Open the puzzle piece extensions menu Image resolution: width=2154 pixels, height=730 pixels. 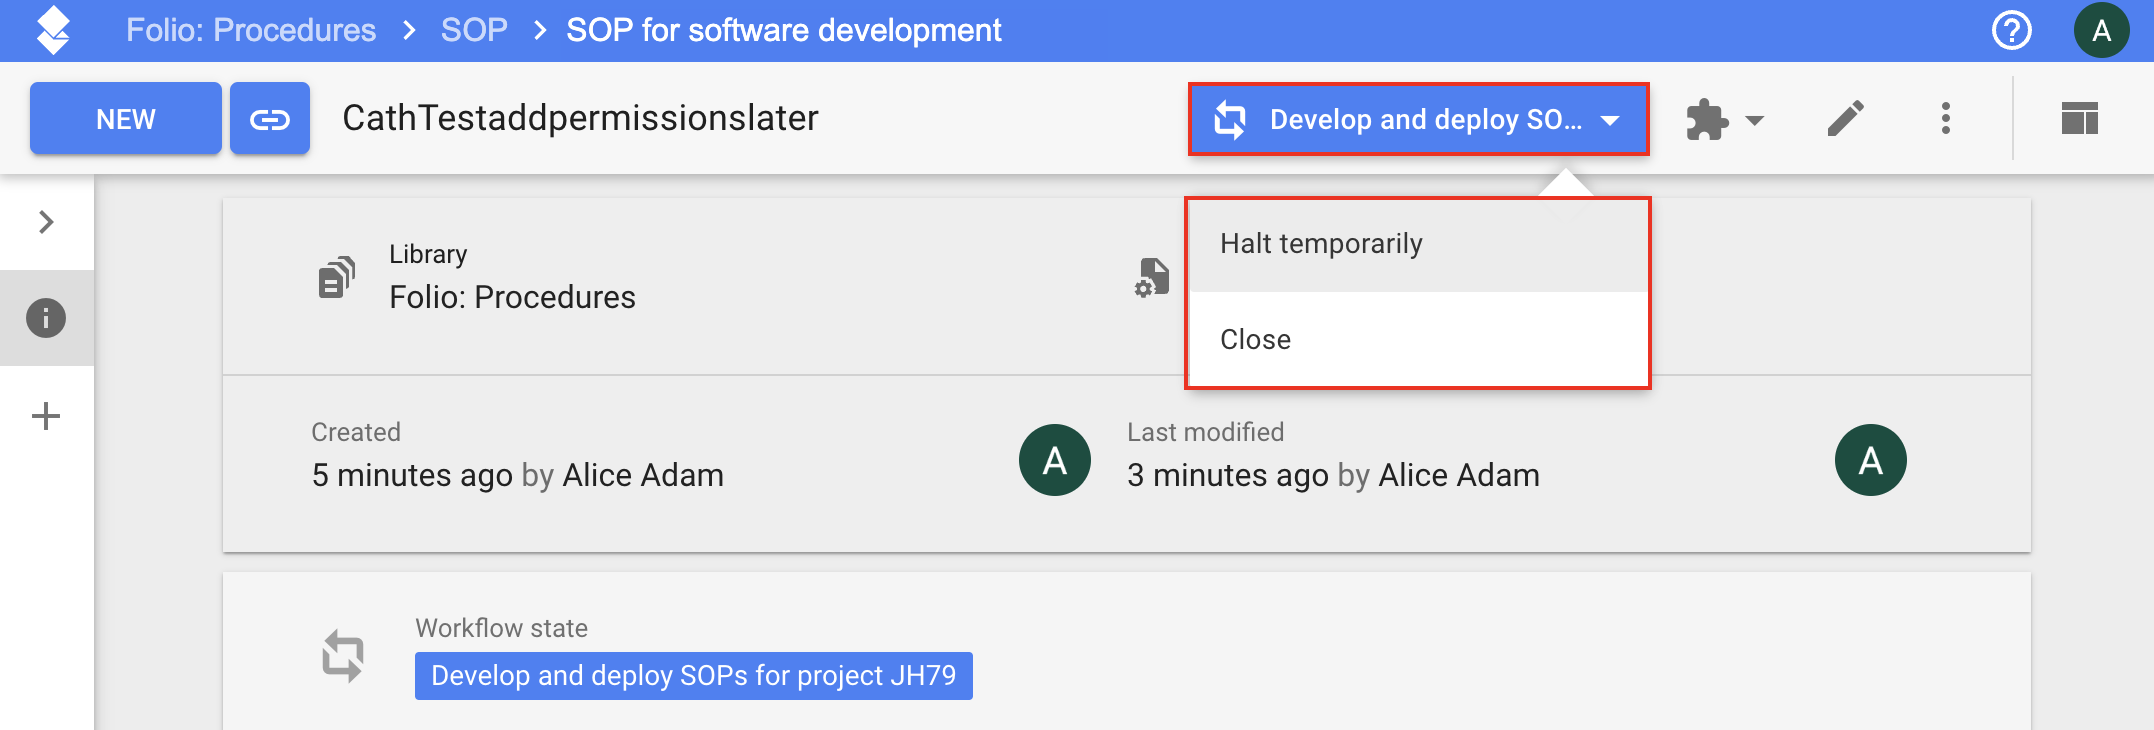pos(1725,119)
